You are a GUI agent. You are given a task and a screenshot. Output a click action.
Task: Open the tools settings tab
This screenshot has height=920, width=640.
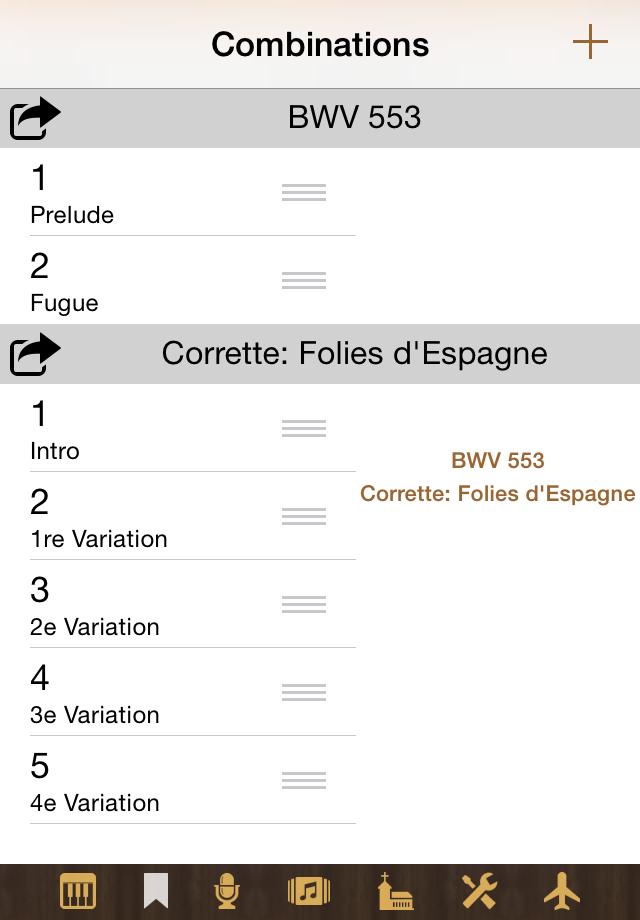pyautogui.click(x=479, y=890)
